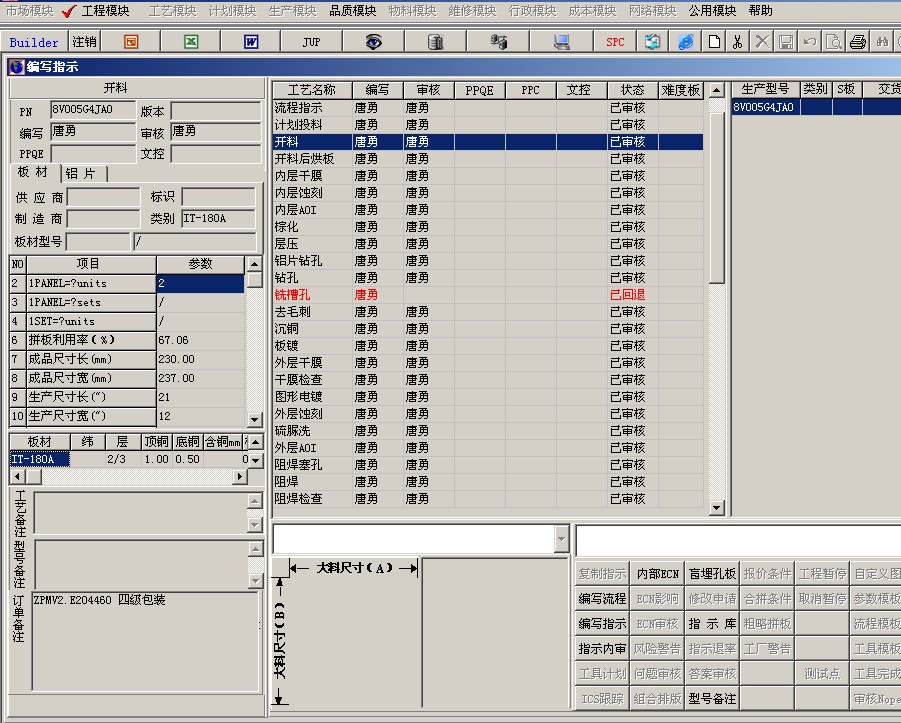The width and height of the screenshot is (901, 723).
Task: Open the SPC toolbar button
Action: 615,42
